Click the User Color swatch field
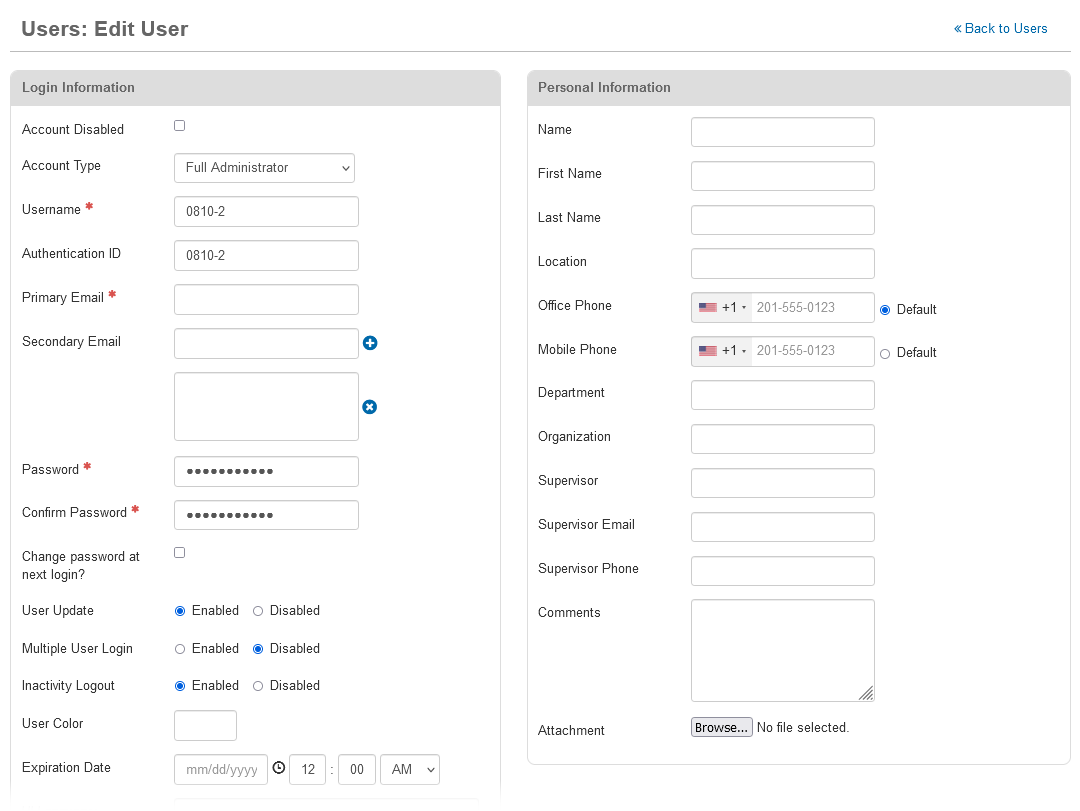The height and width of the screenshot is (811, 1080). tap(205, 725)
